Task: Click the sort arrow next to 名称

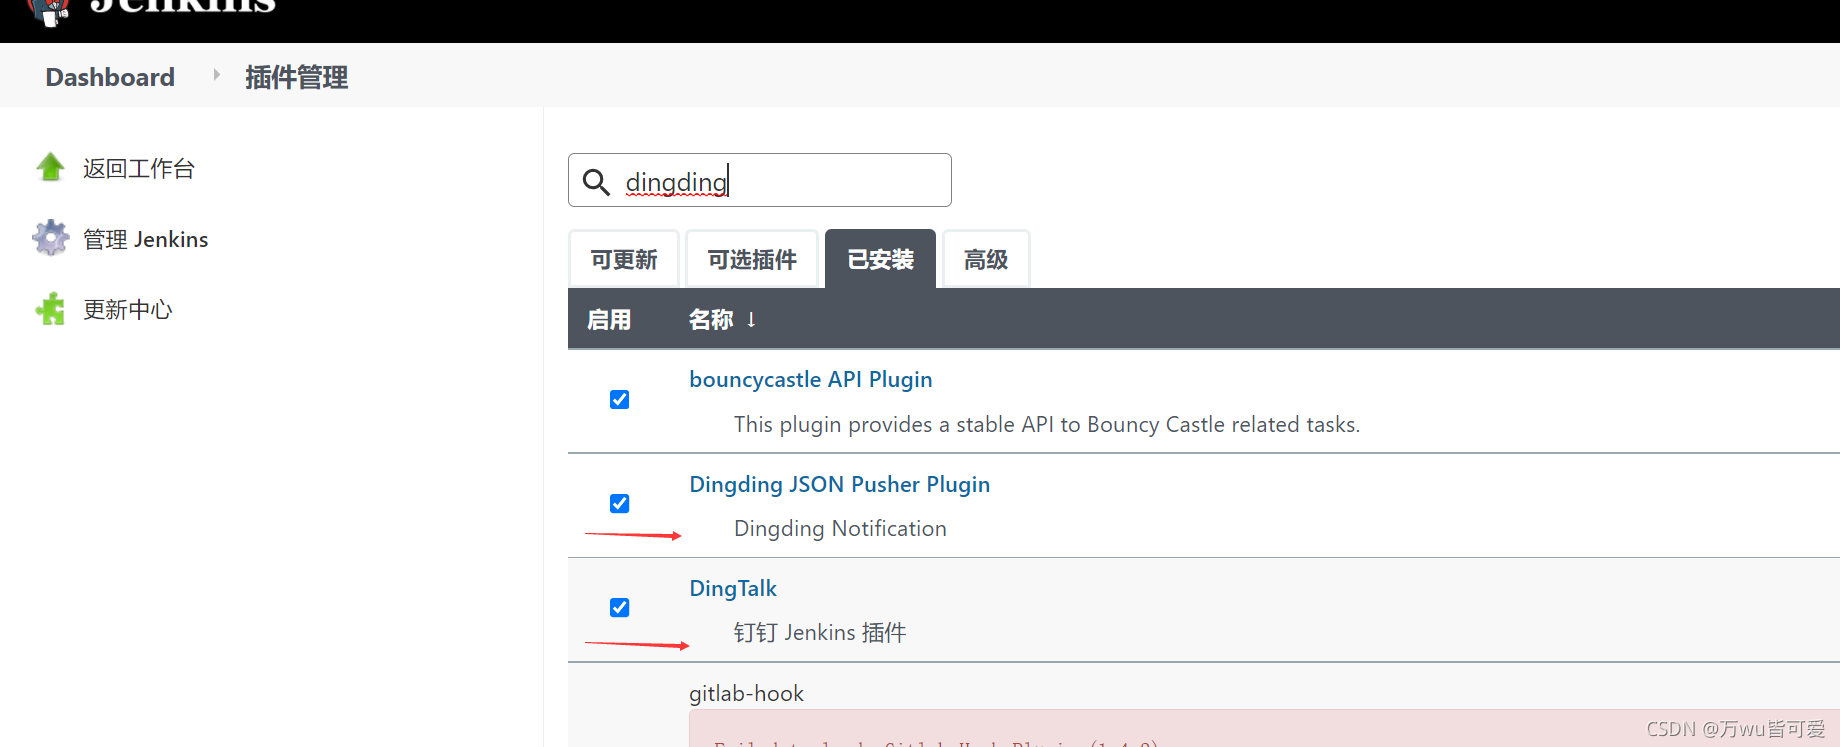Action: [751, 320]
